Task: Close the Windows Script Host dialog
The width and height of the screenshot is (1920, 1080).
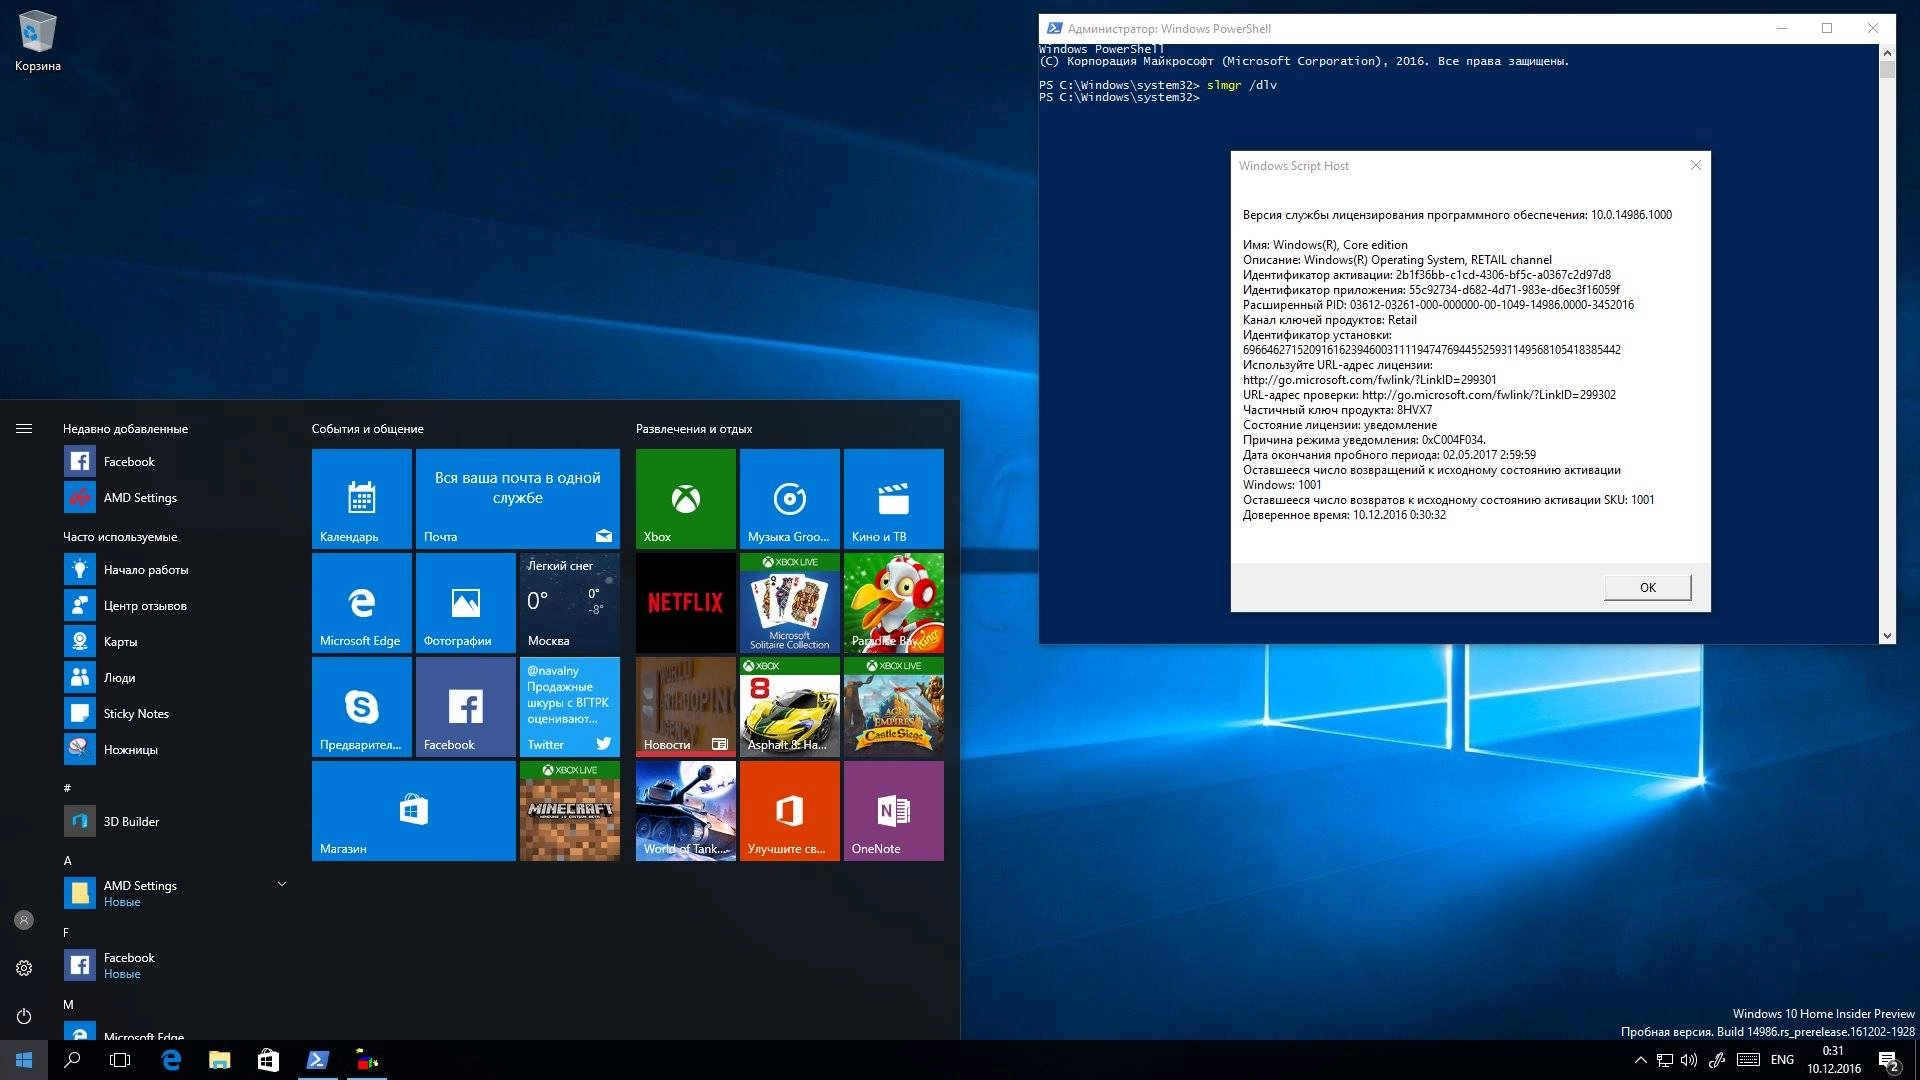Action: 1695,166
